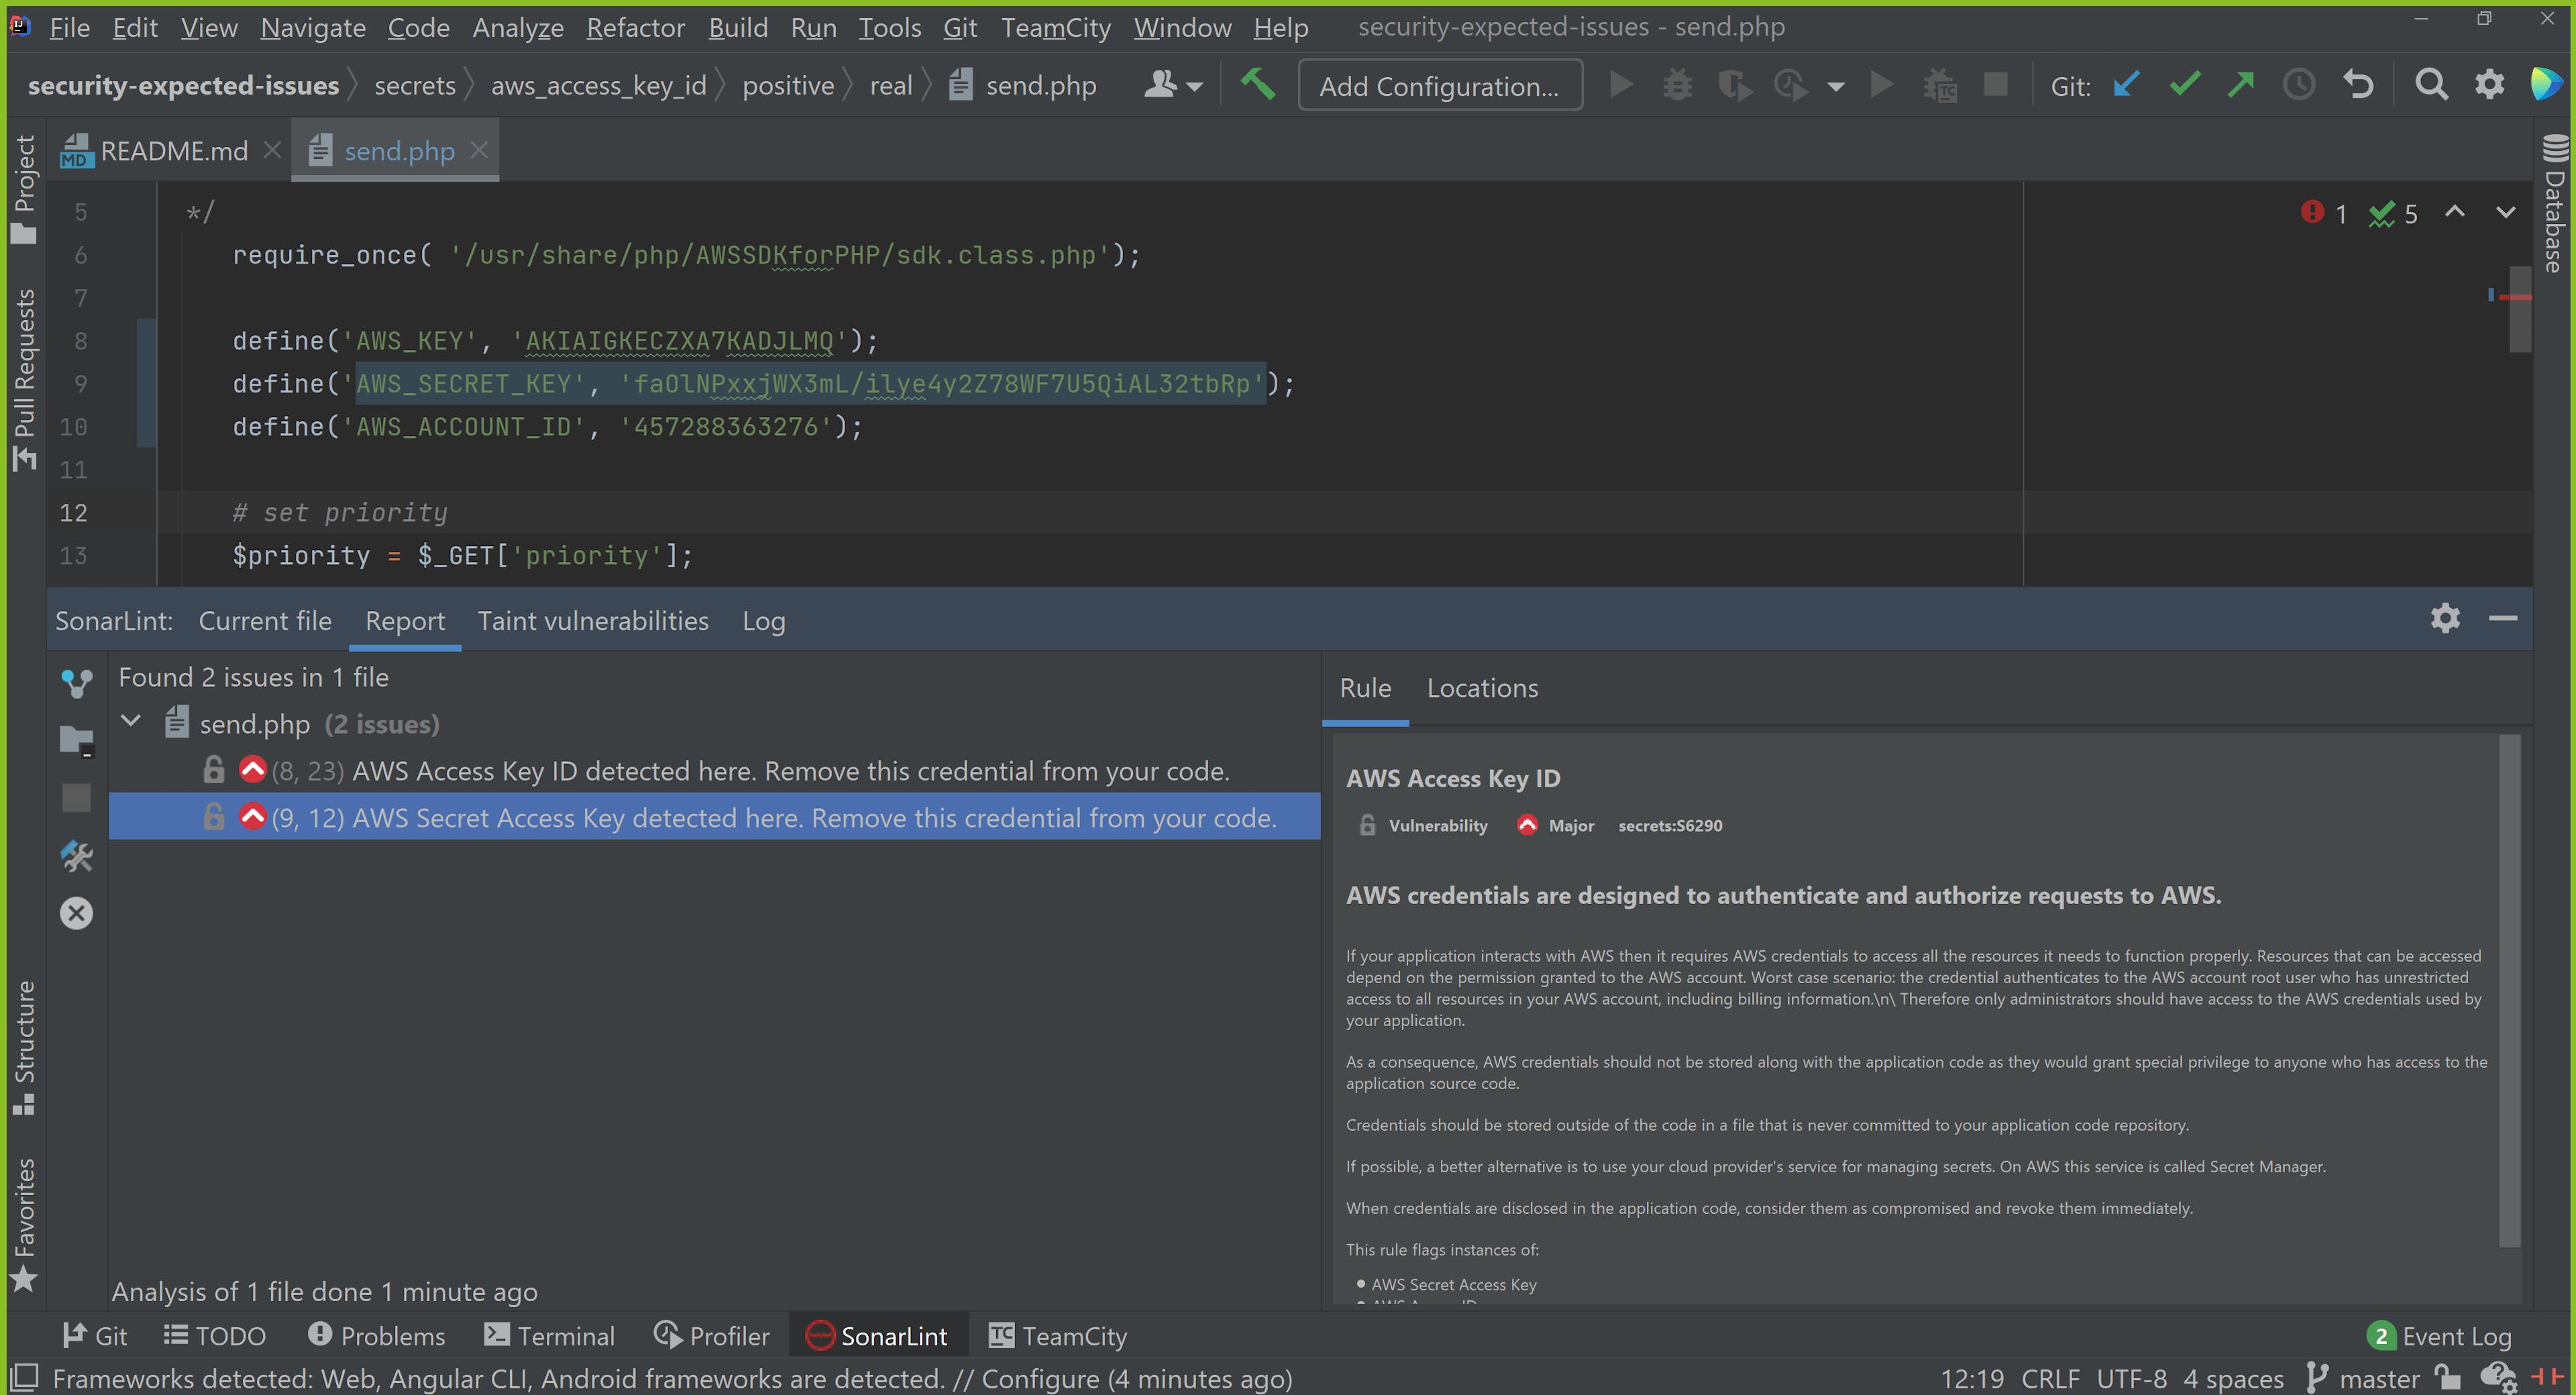Click the green hammer Build Project icon
The width and height of the screenshot is (2576, 1395).
(1257, 85)
